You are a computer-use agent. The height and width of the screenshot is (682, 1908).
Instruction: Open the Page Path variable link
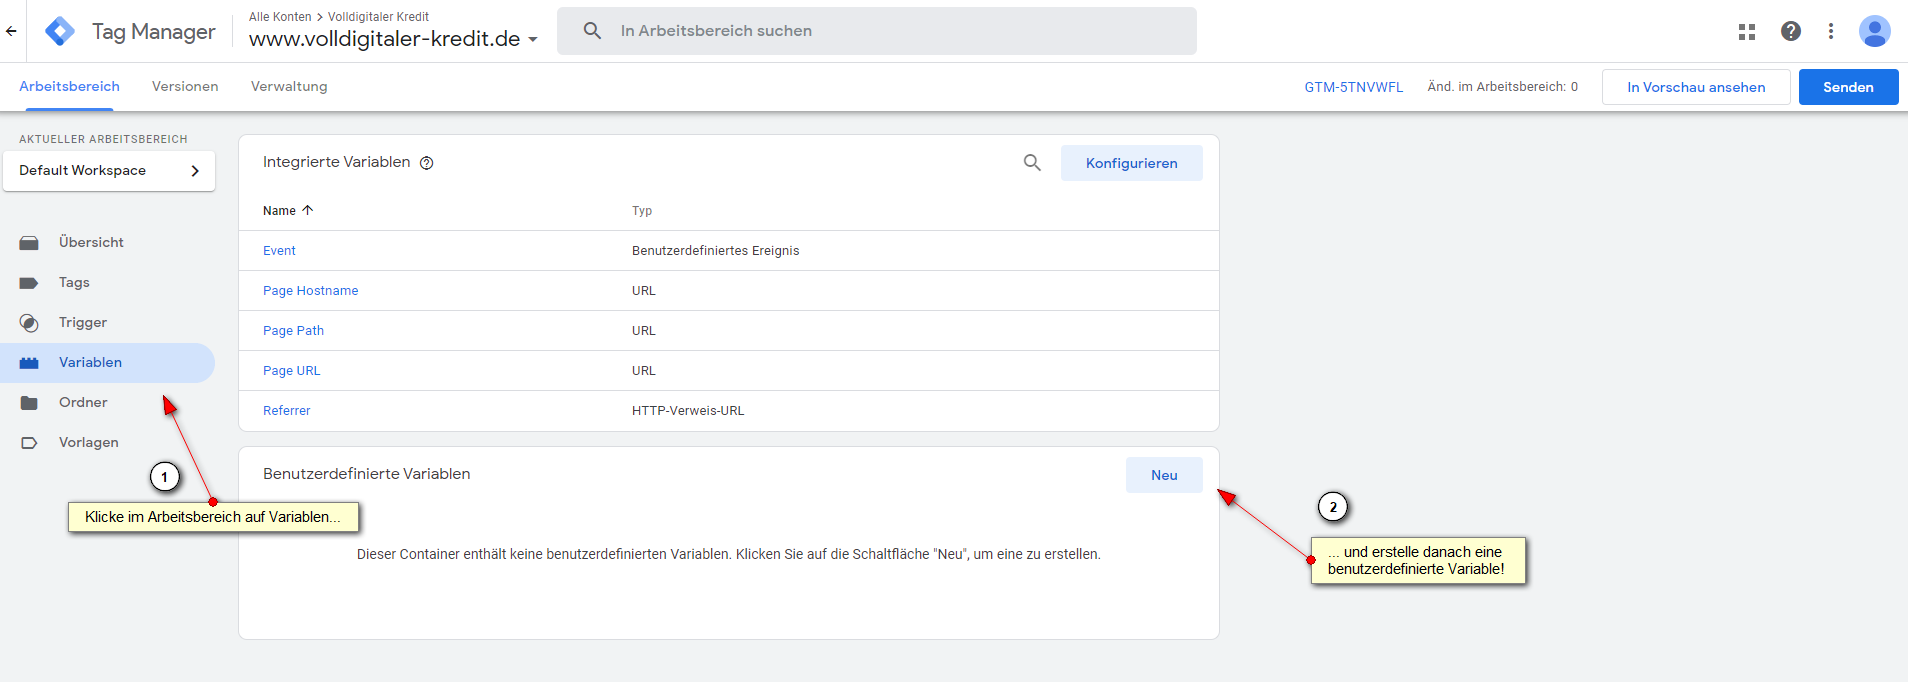pos(293,331)
